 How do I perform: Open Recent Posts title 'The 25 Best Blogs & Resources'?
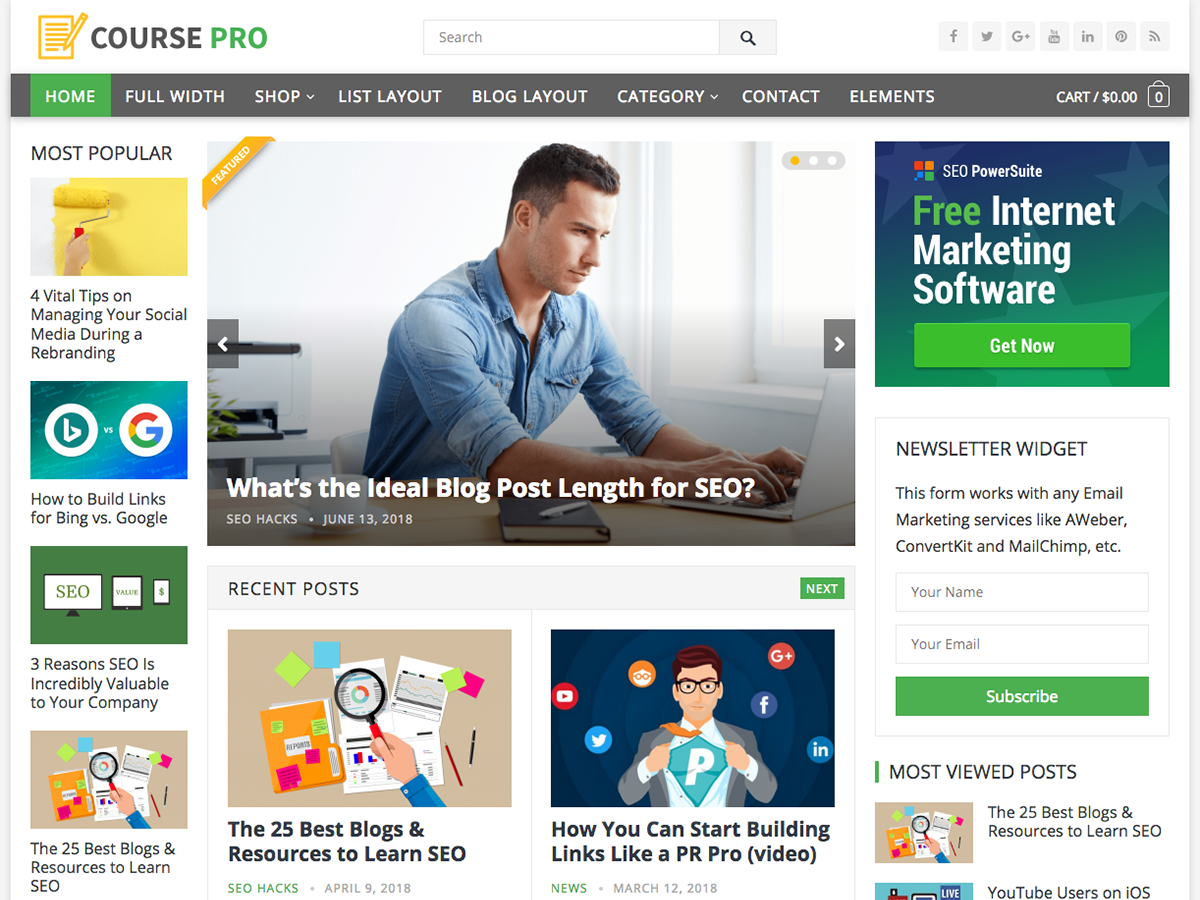[347, 841]
